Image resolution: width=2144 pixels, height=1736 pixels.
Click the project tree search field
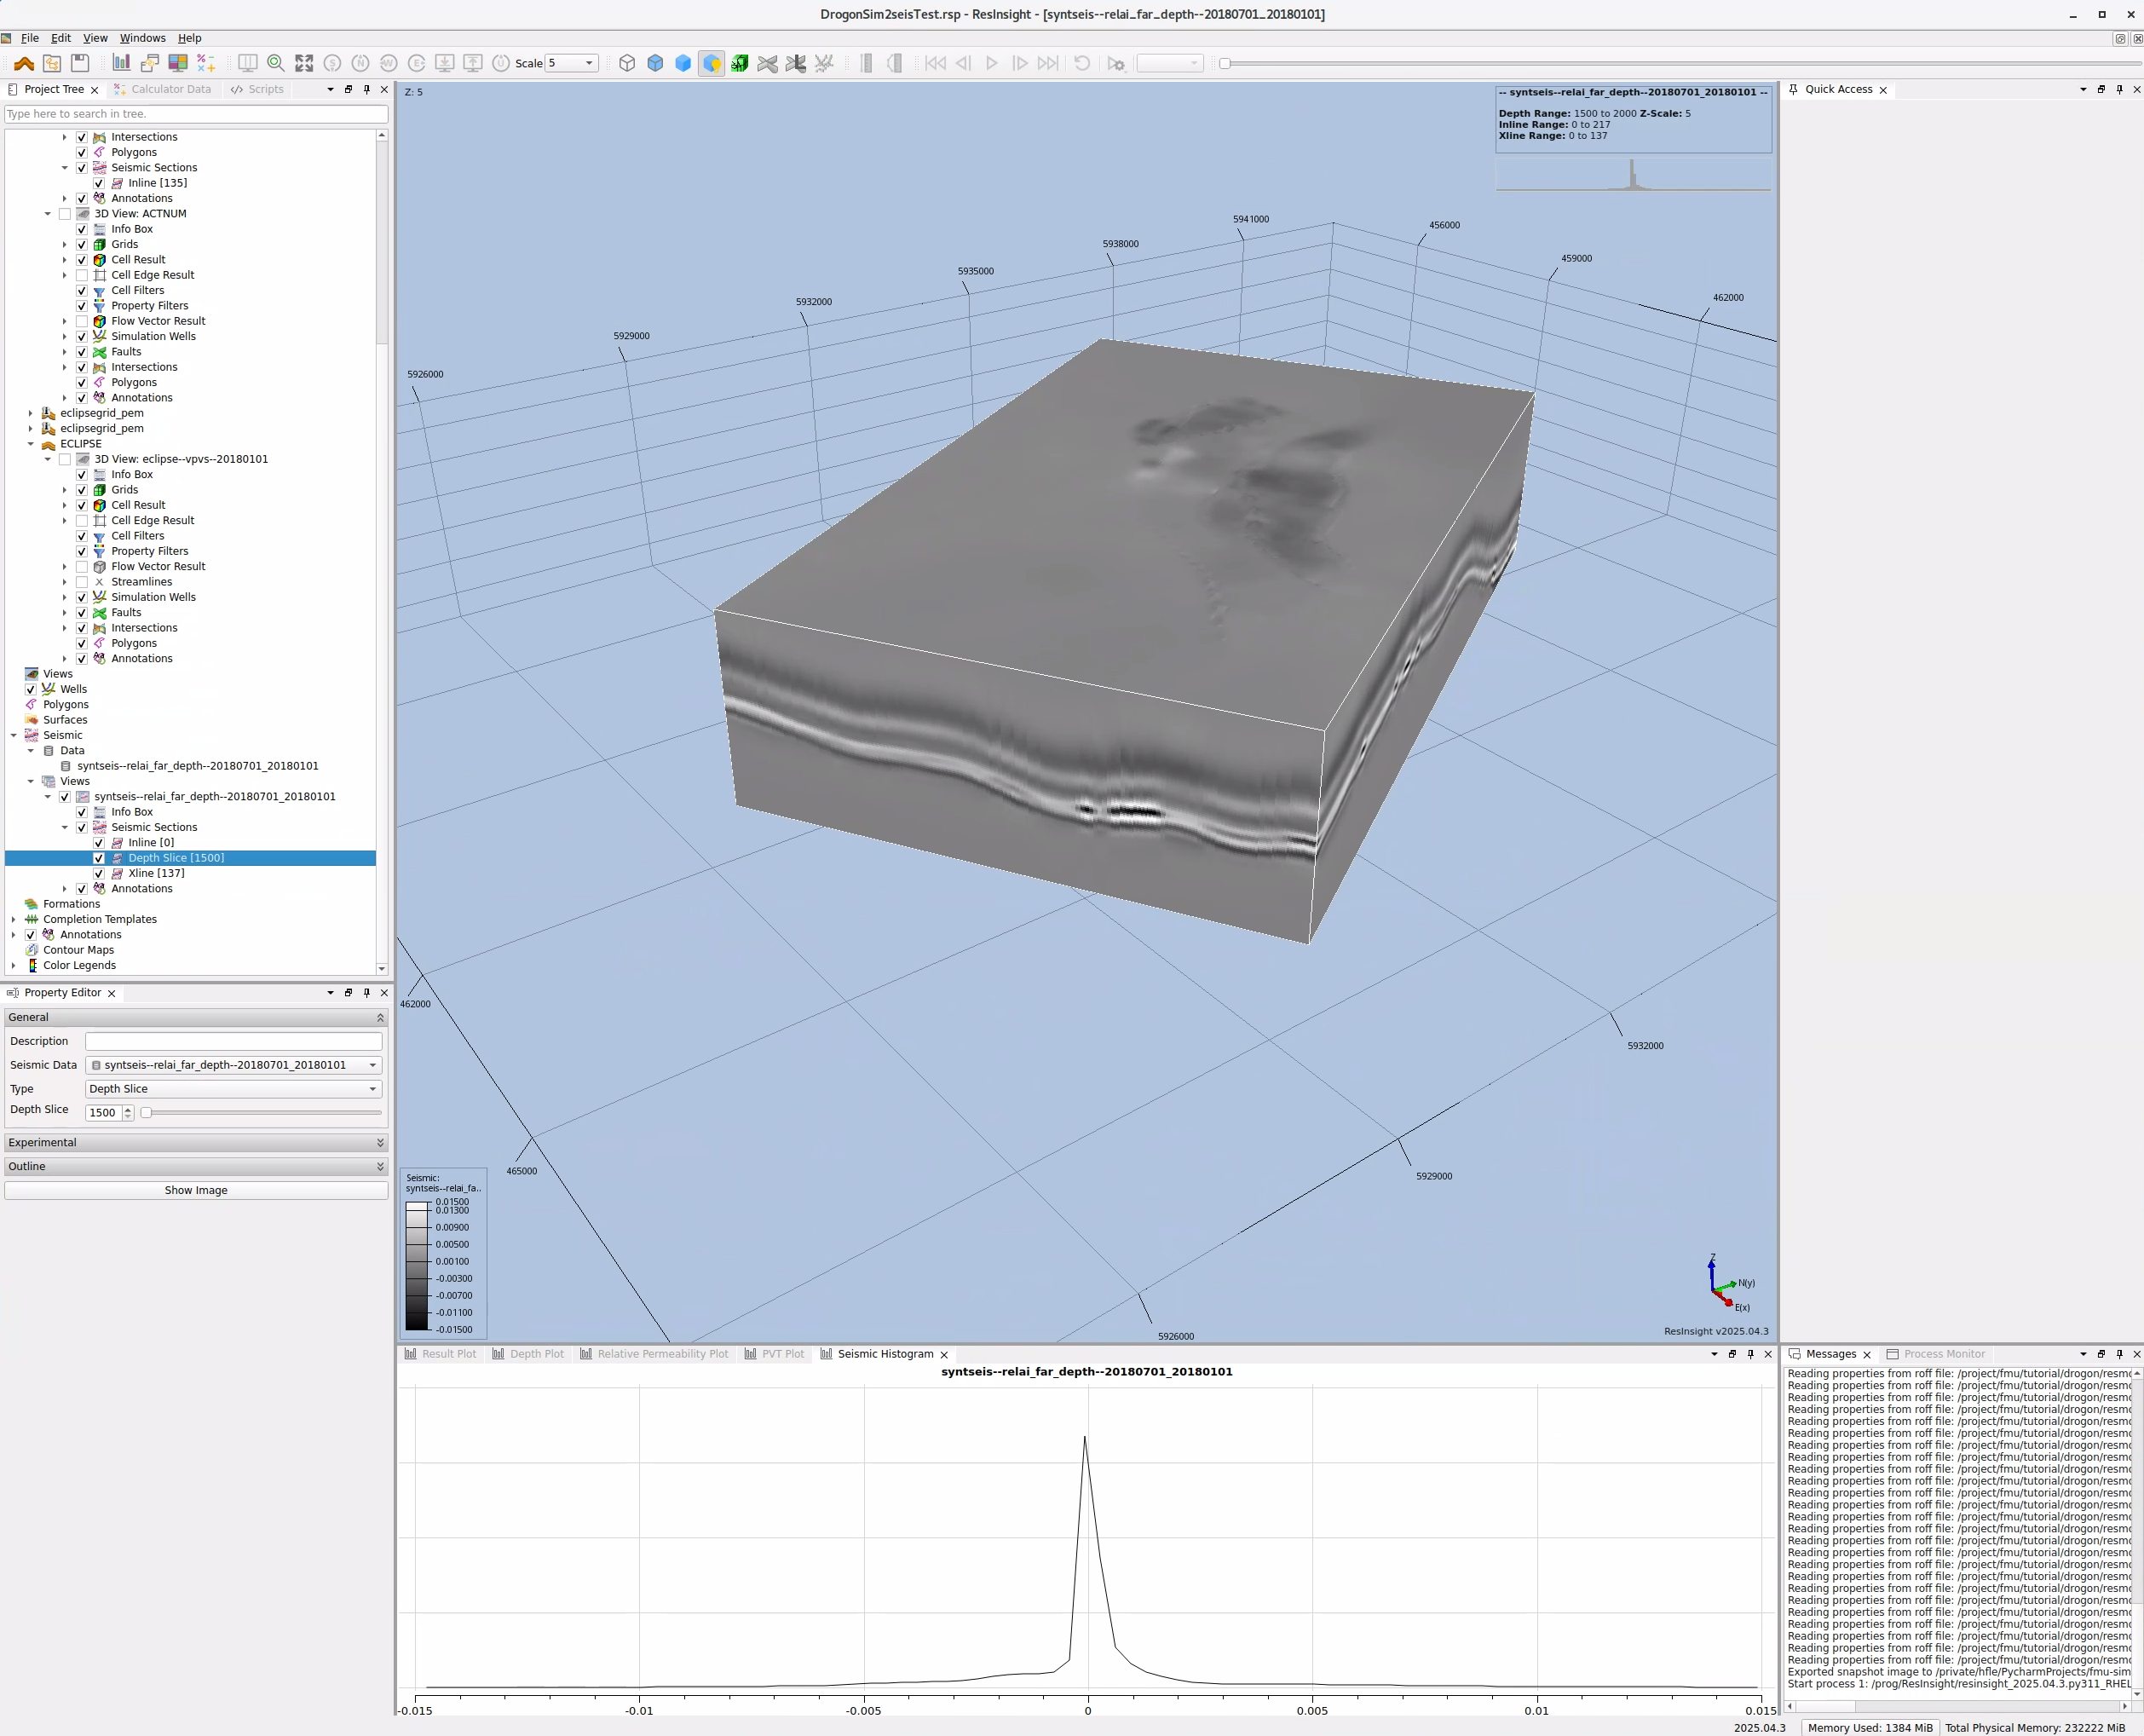196,114
